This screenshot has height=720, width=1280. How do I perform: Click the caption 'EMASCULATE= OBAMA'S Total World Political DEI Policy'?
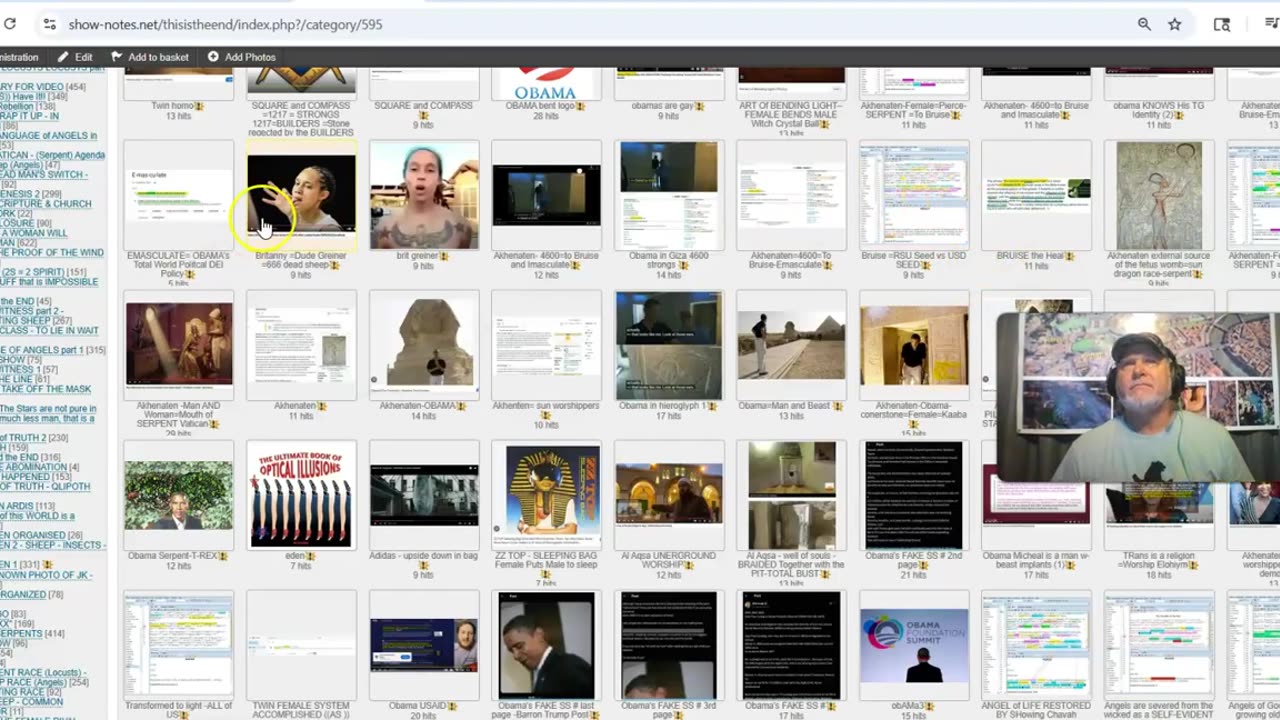coord(179,266)
